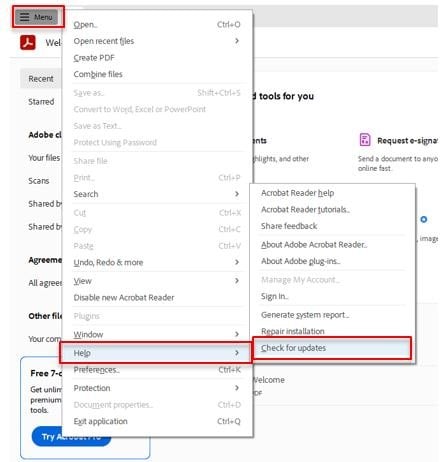Screen dimensions: 448x462
Task: Expand the Search submenu chevron
Action: [237, 194]
